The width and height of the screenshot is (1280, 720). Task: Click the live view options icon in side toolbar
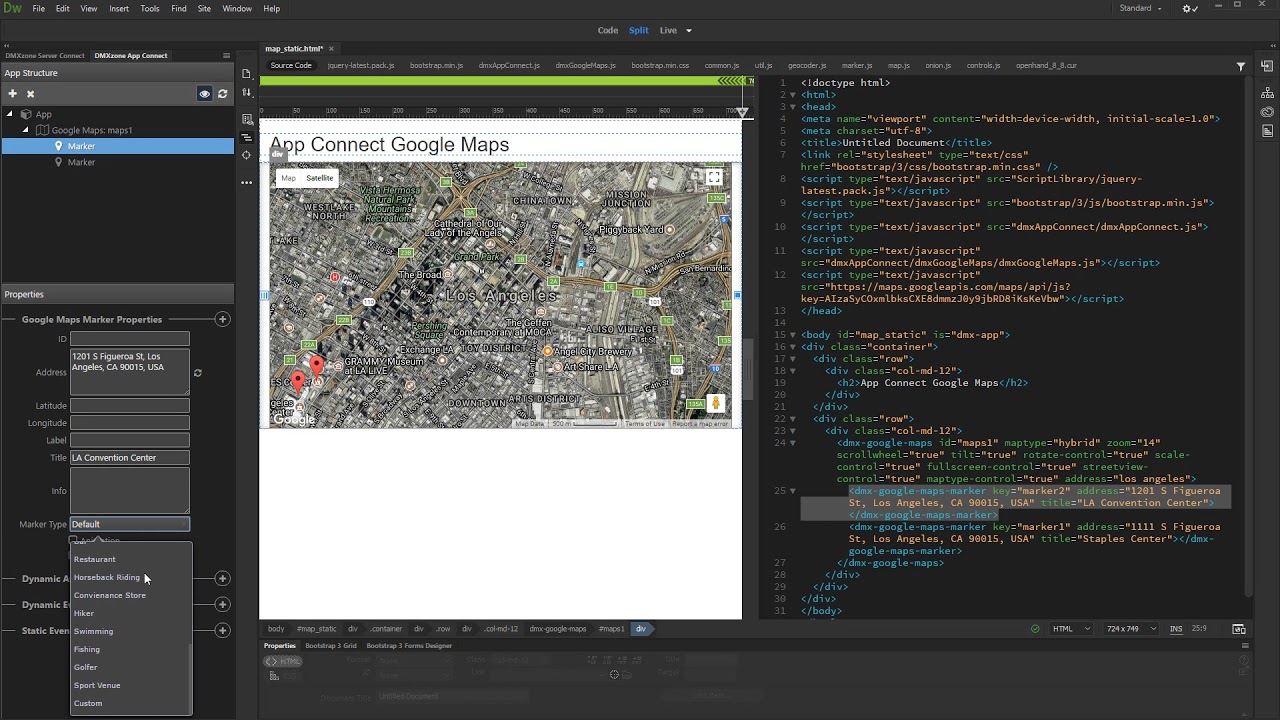coord(246,119)
